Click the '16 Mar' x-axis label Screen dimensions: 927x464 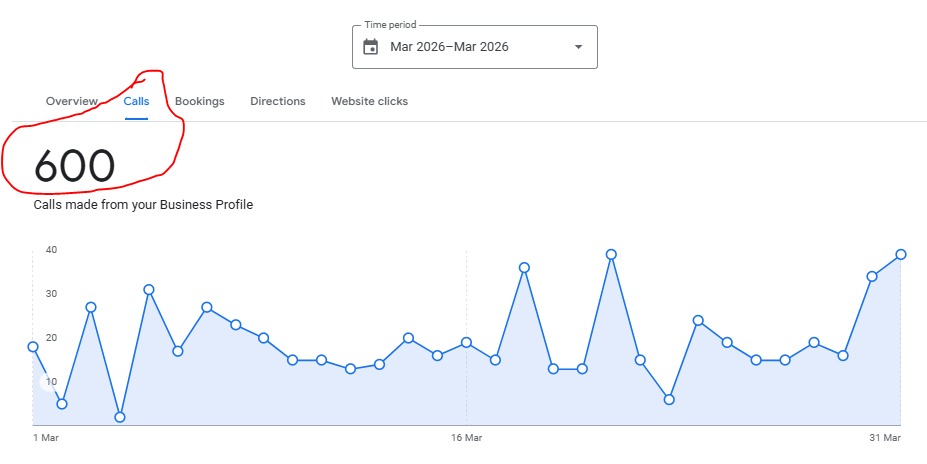coord(466,438)
